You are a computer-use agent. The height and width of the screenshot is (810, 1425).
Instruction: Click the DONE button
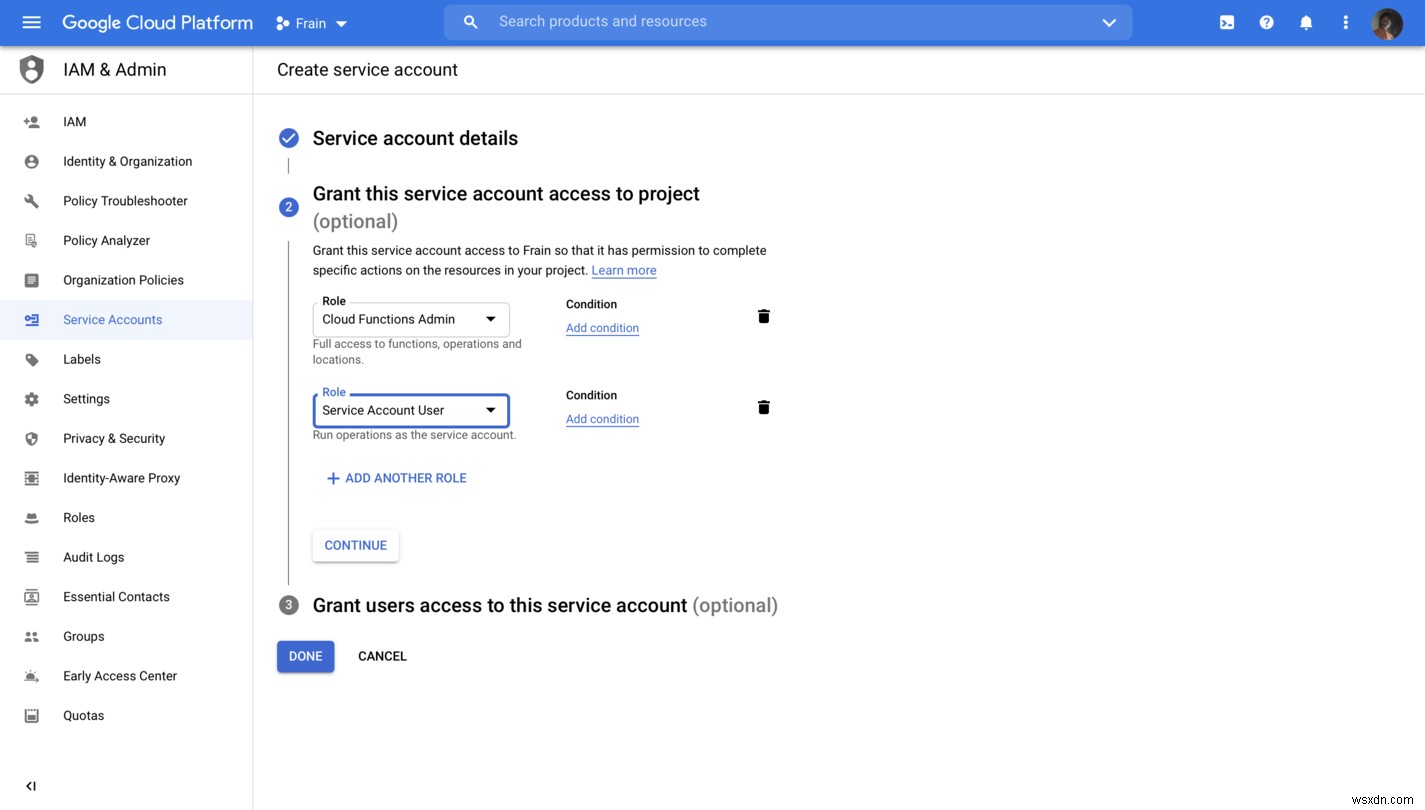pos(305,656)
